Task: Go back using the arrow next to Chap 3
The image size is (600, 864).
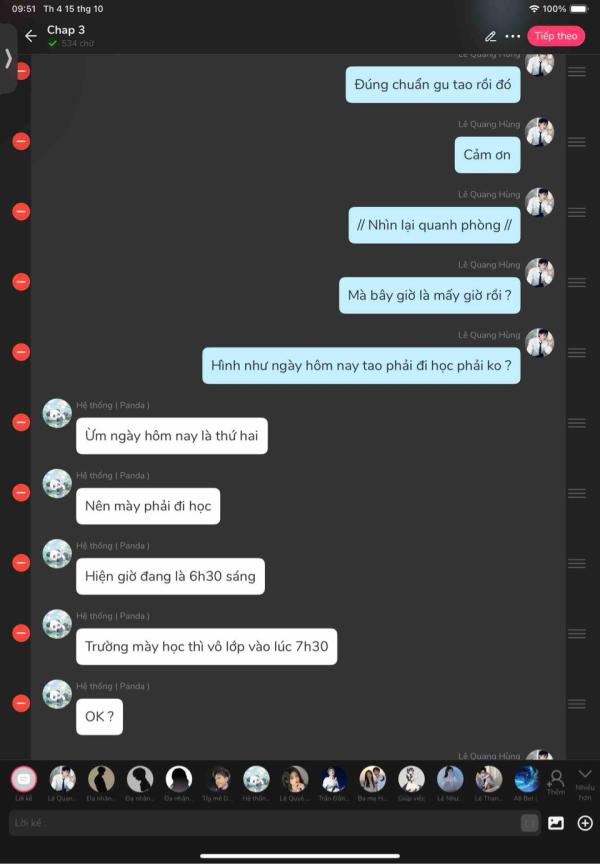Action: (x=31, y=36)
